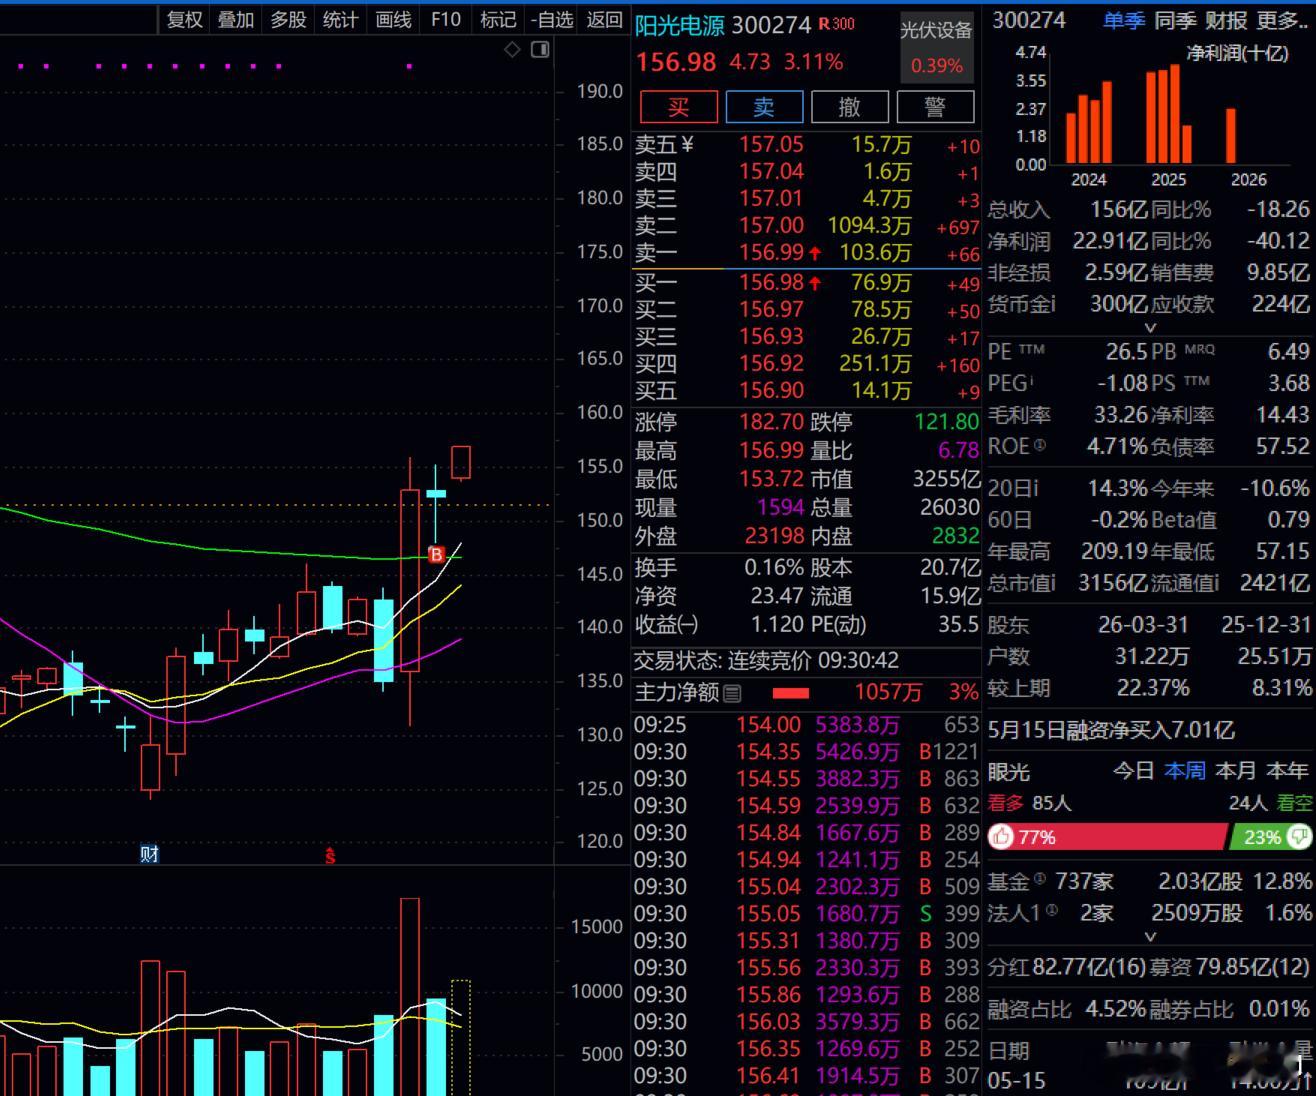Open the 叠加 overlay menu
The image size is (1316, 1096).
coord(236,20)
